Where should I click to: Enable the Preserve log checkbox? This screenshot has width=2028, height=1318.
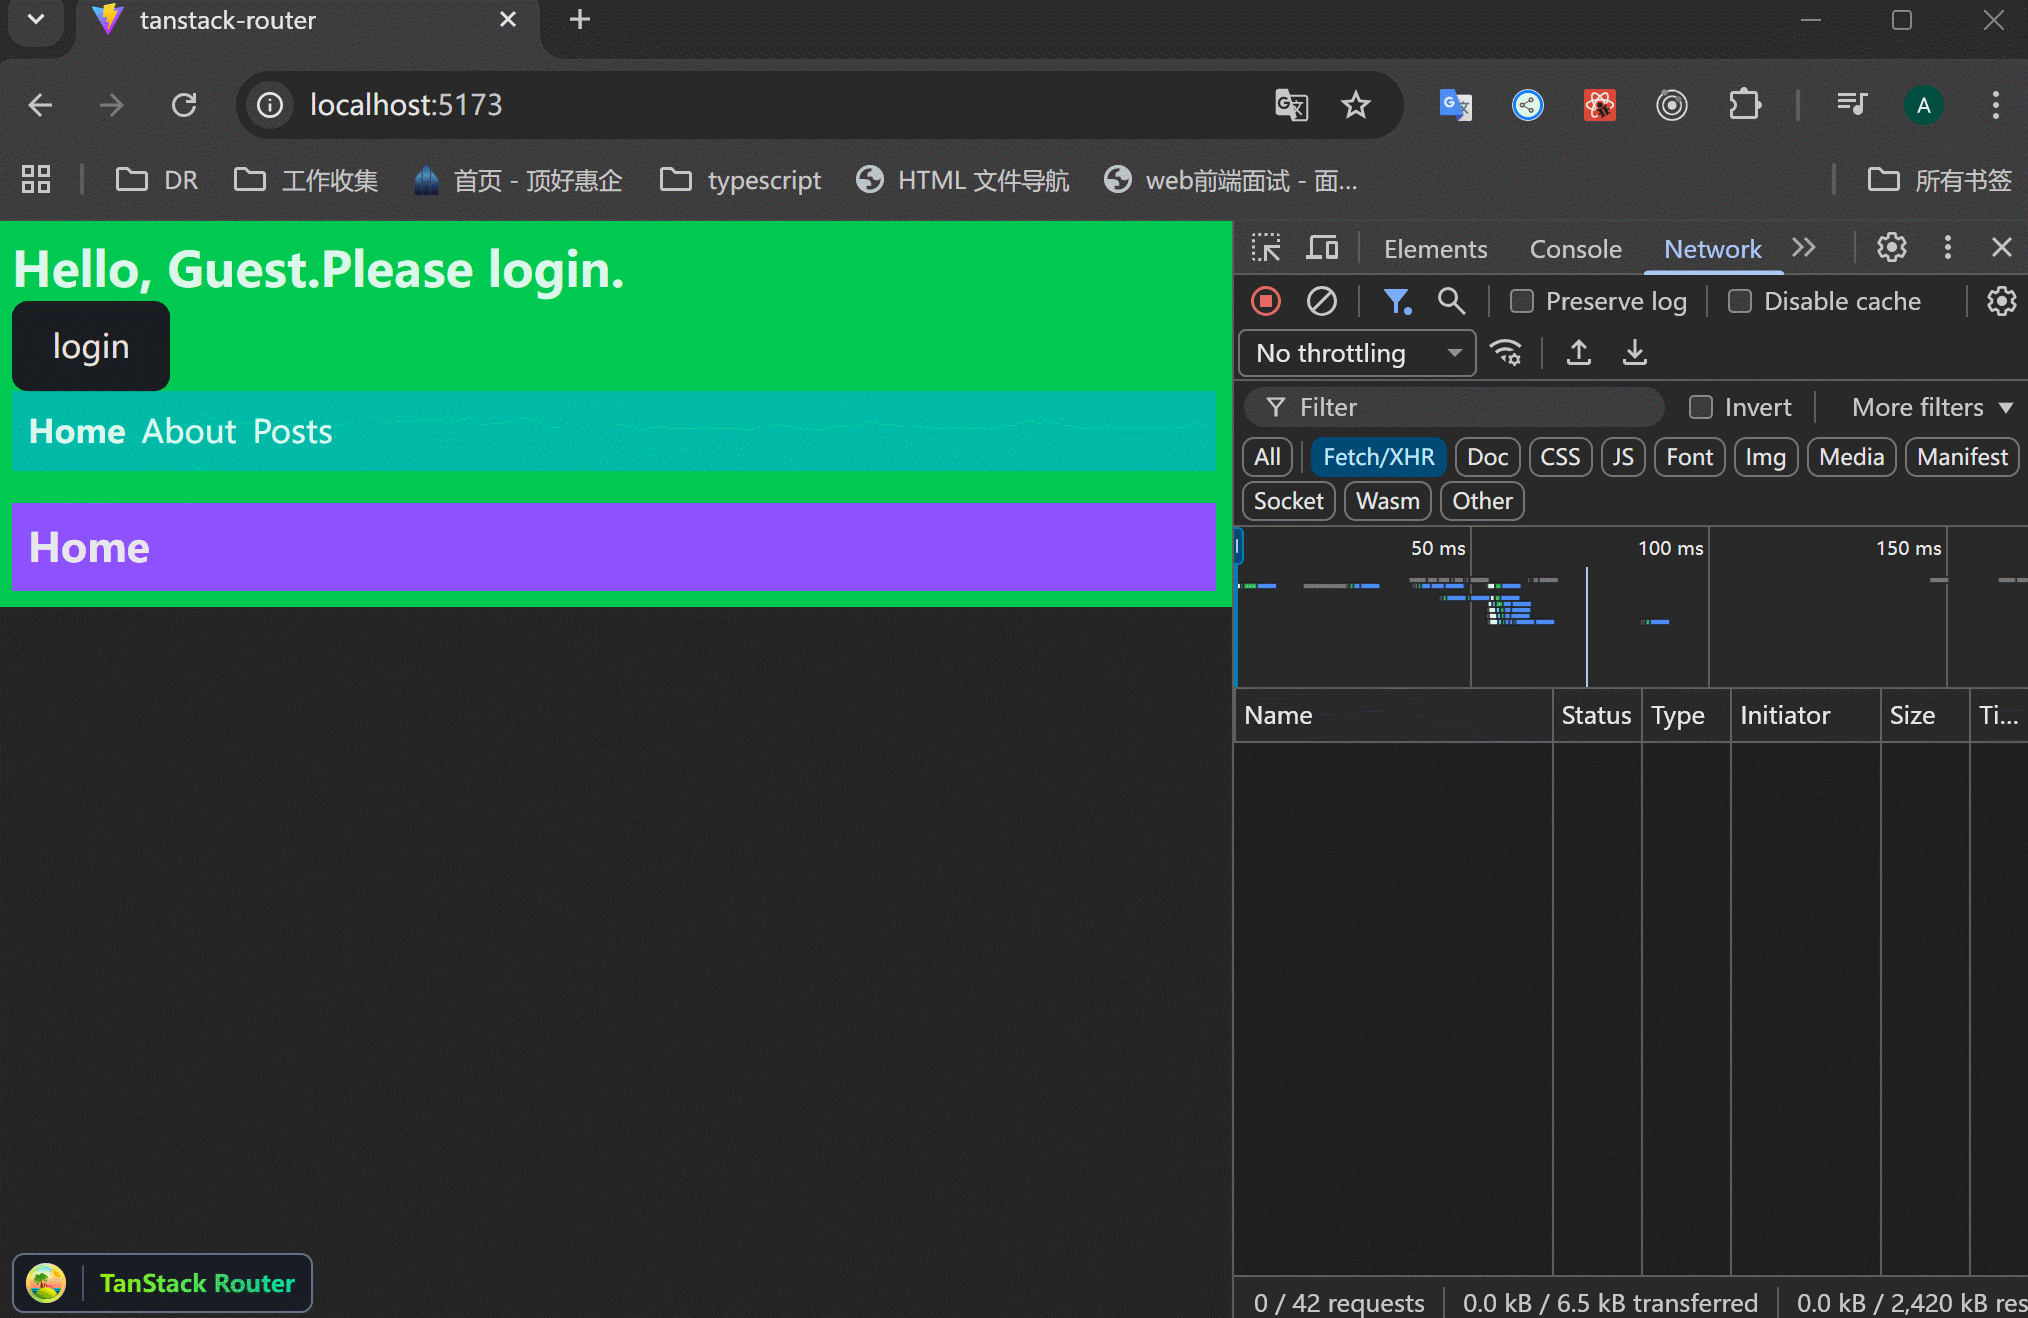(1522, 301)
